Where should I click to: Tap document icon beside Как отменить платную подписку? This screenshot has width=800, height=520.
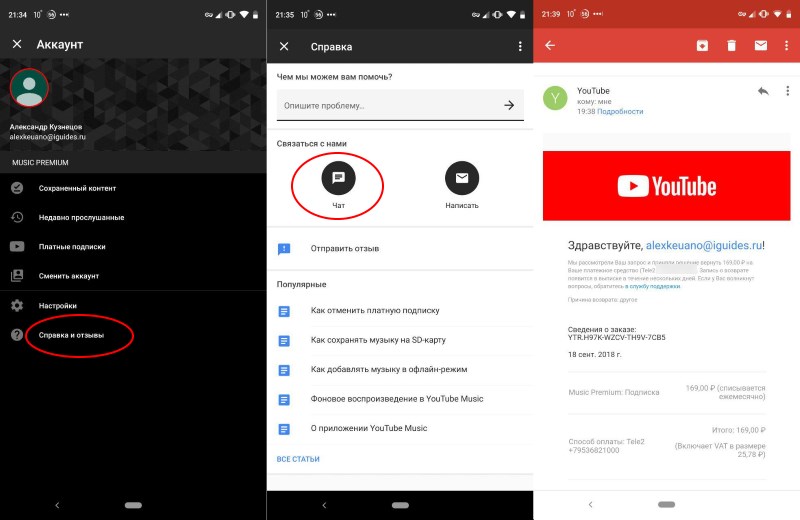click(x=284, y=311)
